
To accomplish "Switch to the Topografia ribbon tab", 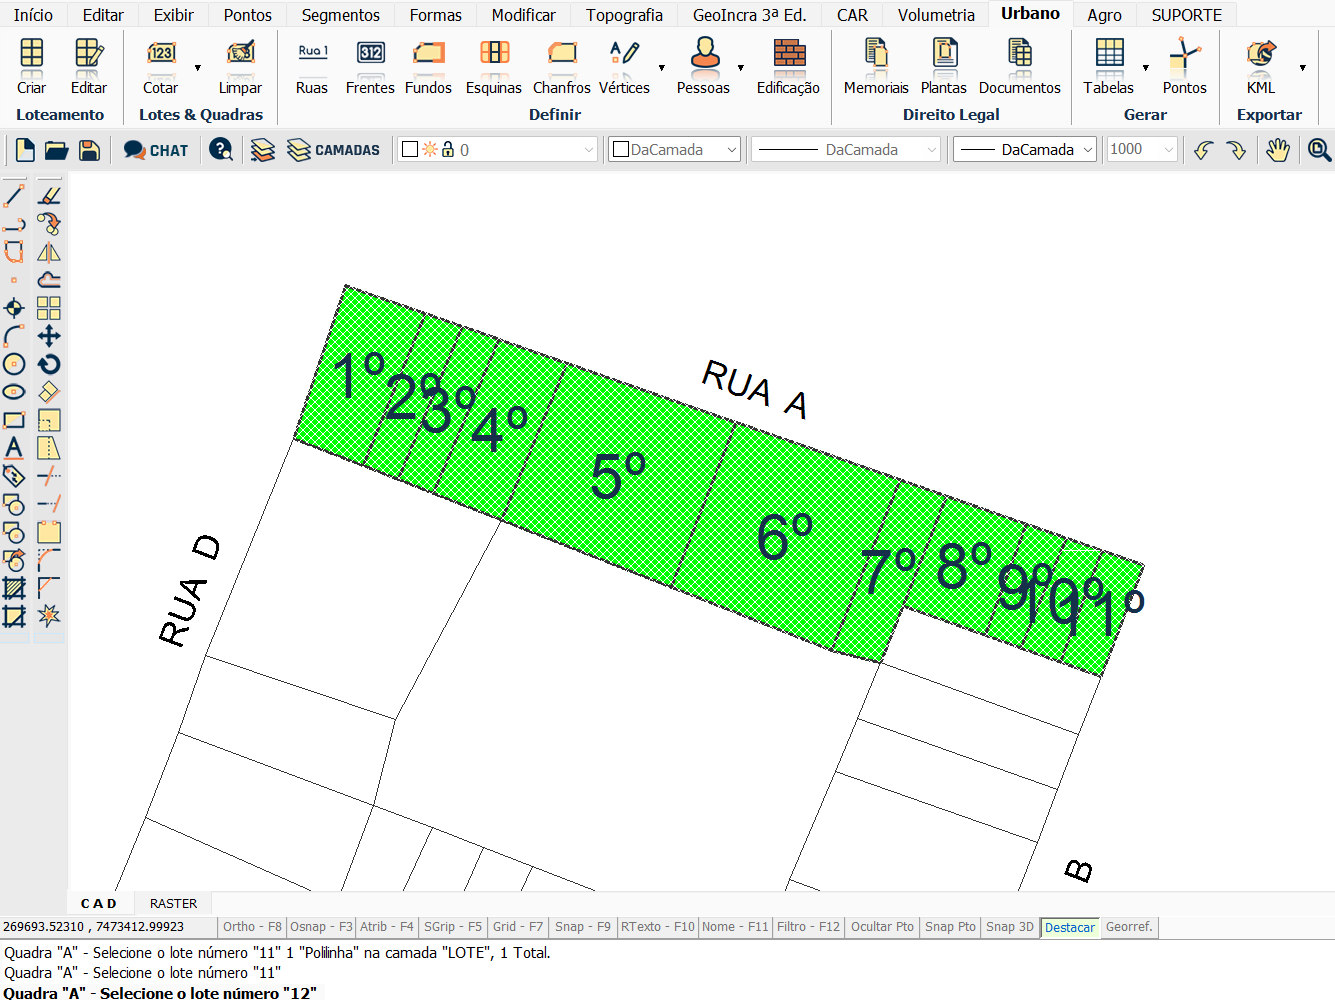I will [x=624, y=15].
